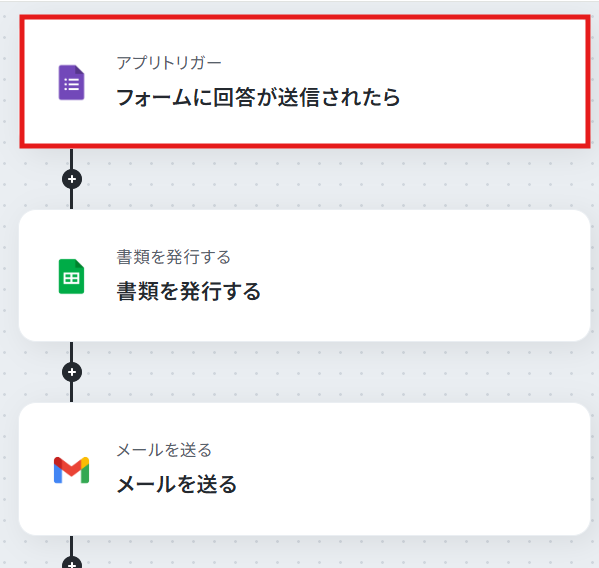Click the purple Google Forms icon
Viewport: 599px width, 568px height.
tap(71, 83)
